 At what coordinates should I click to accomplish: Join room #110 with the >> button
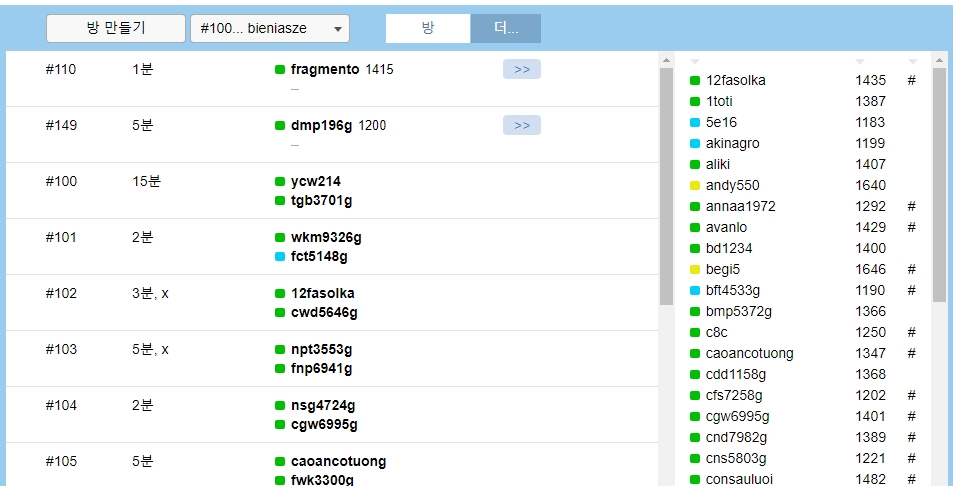[521, 69]
